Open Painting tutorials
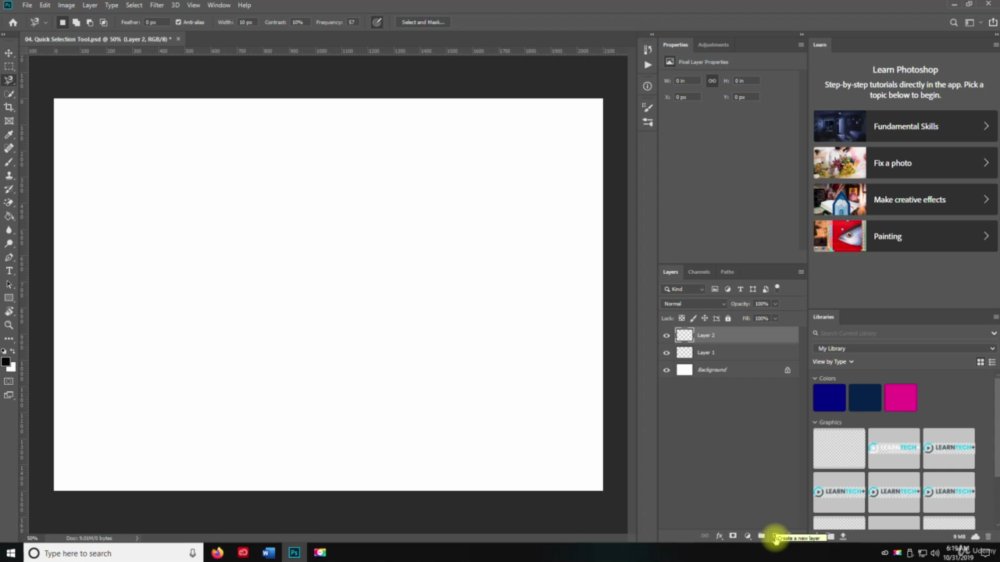The image size is (1000, 562). (x=904, y=236)
